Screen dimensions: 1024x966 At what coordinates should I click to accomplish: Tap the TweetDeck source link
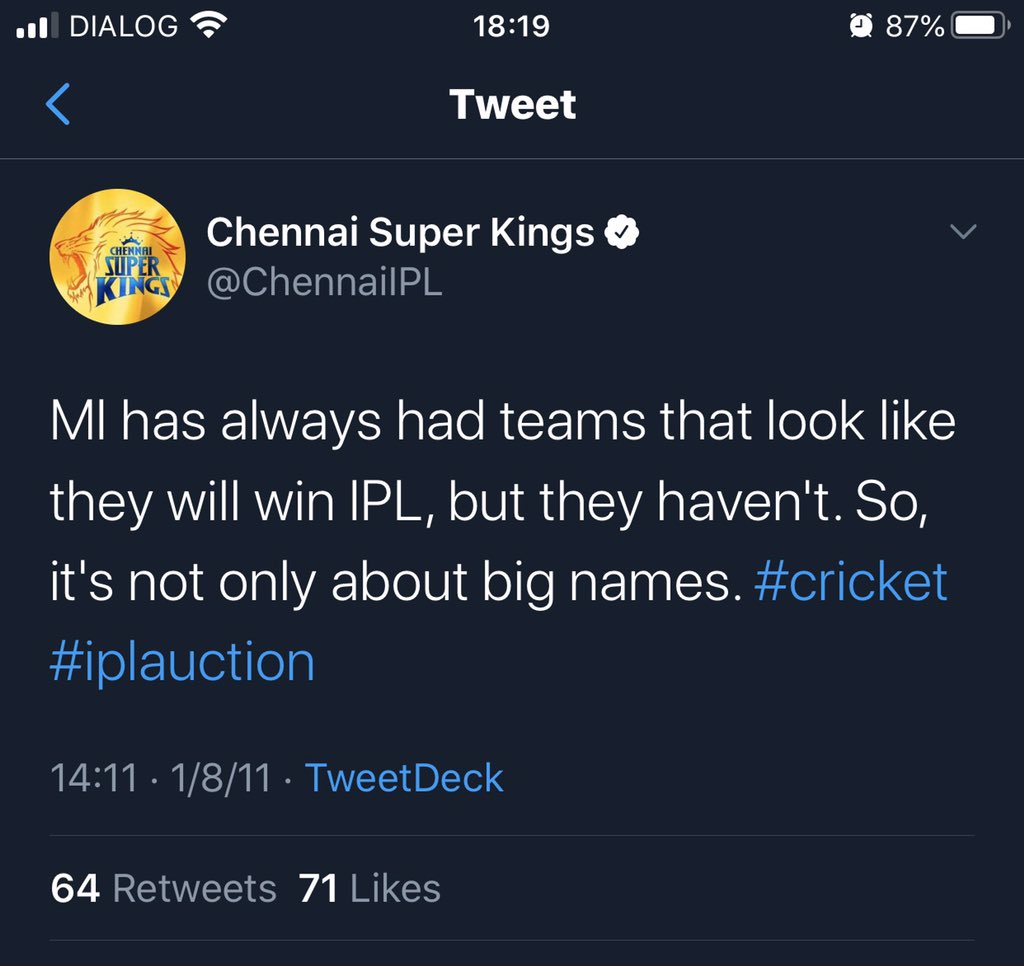pyautogui.click(x=404, y=778)
